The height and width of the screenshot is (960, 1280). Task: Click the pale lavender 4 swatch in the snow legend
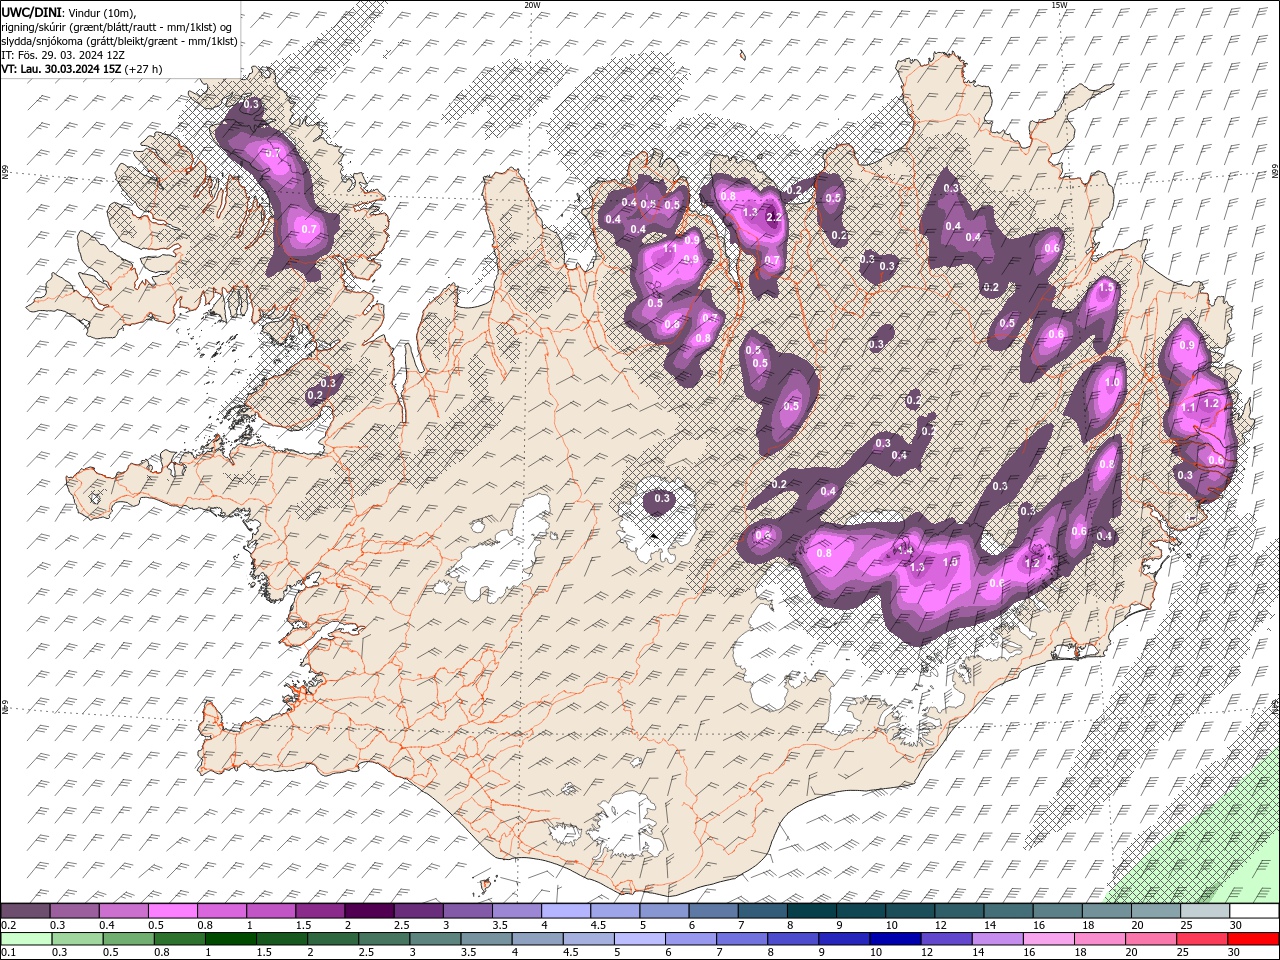pos(565,911)
